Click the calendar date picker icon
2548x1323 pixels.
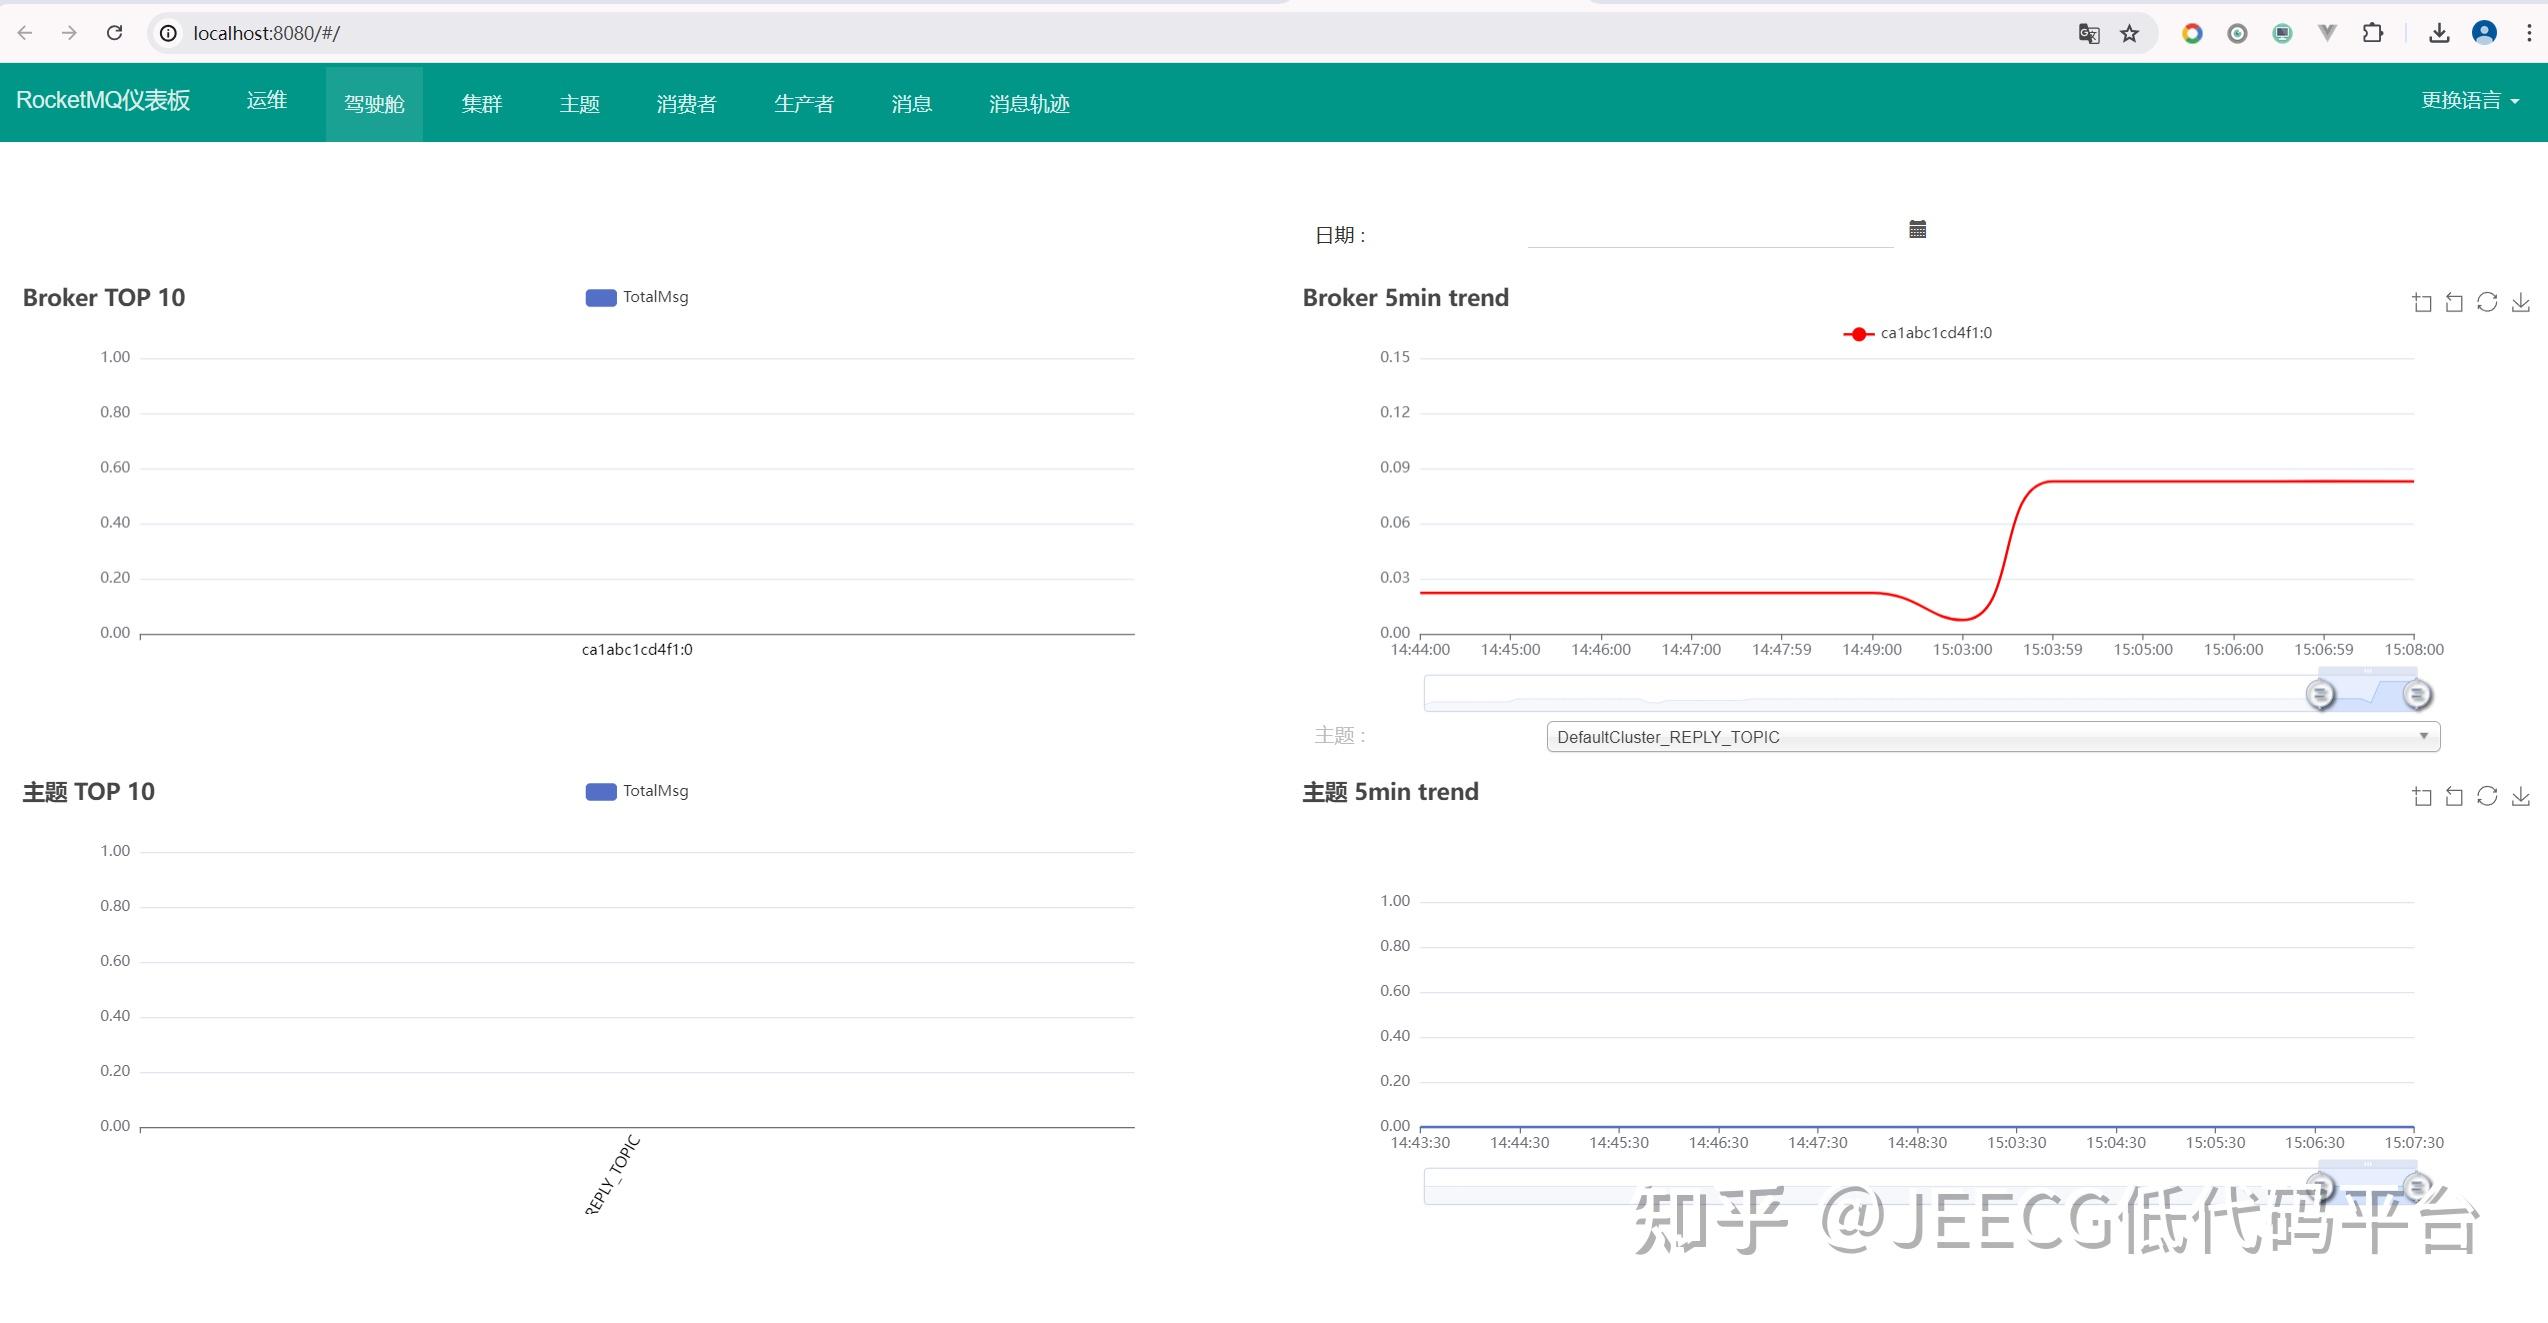pos(1917,230)
